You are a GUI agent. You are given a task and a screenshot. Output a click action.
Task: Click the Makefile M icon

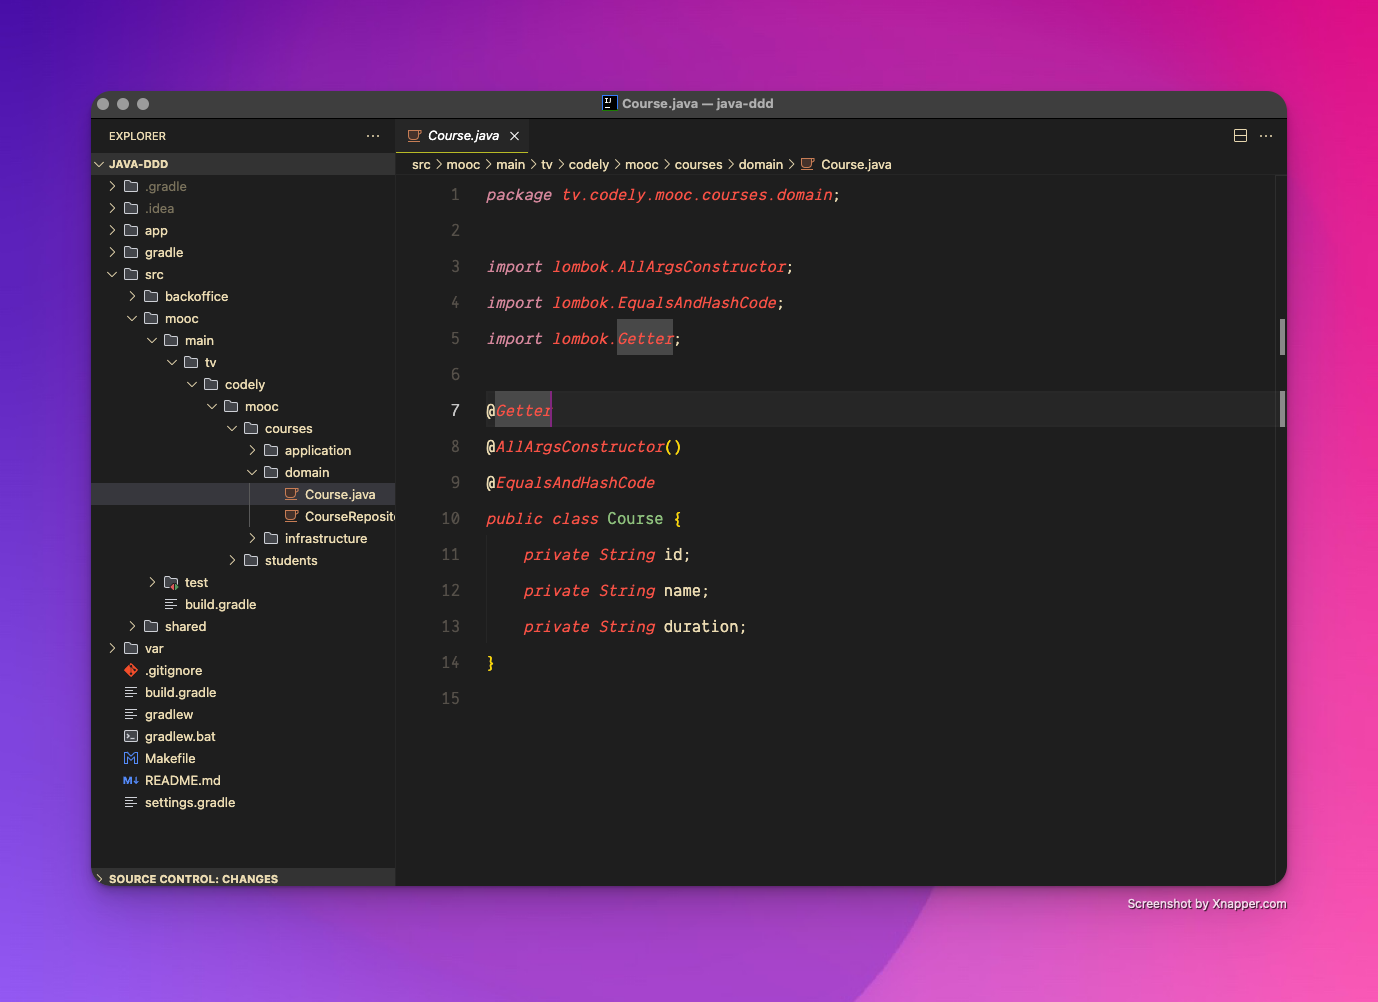(131, 758)
